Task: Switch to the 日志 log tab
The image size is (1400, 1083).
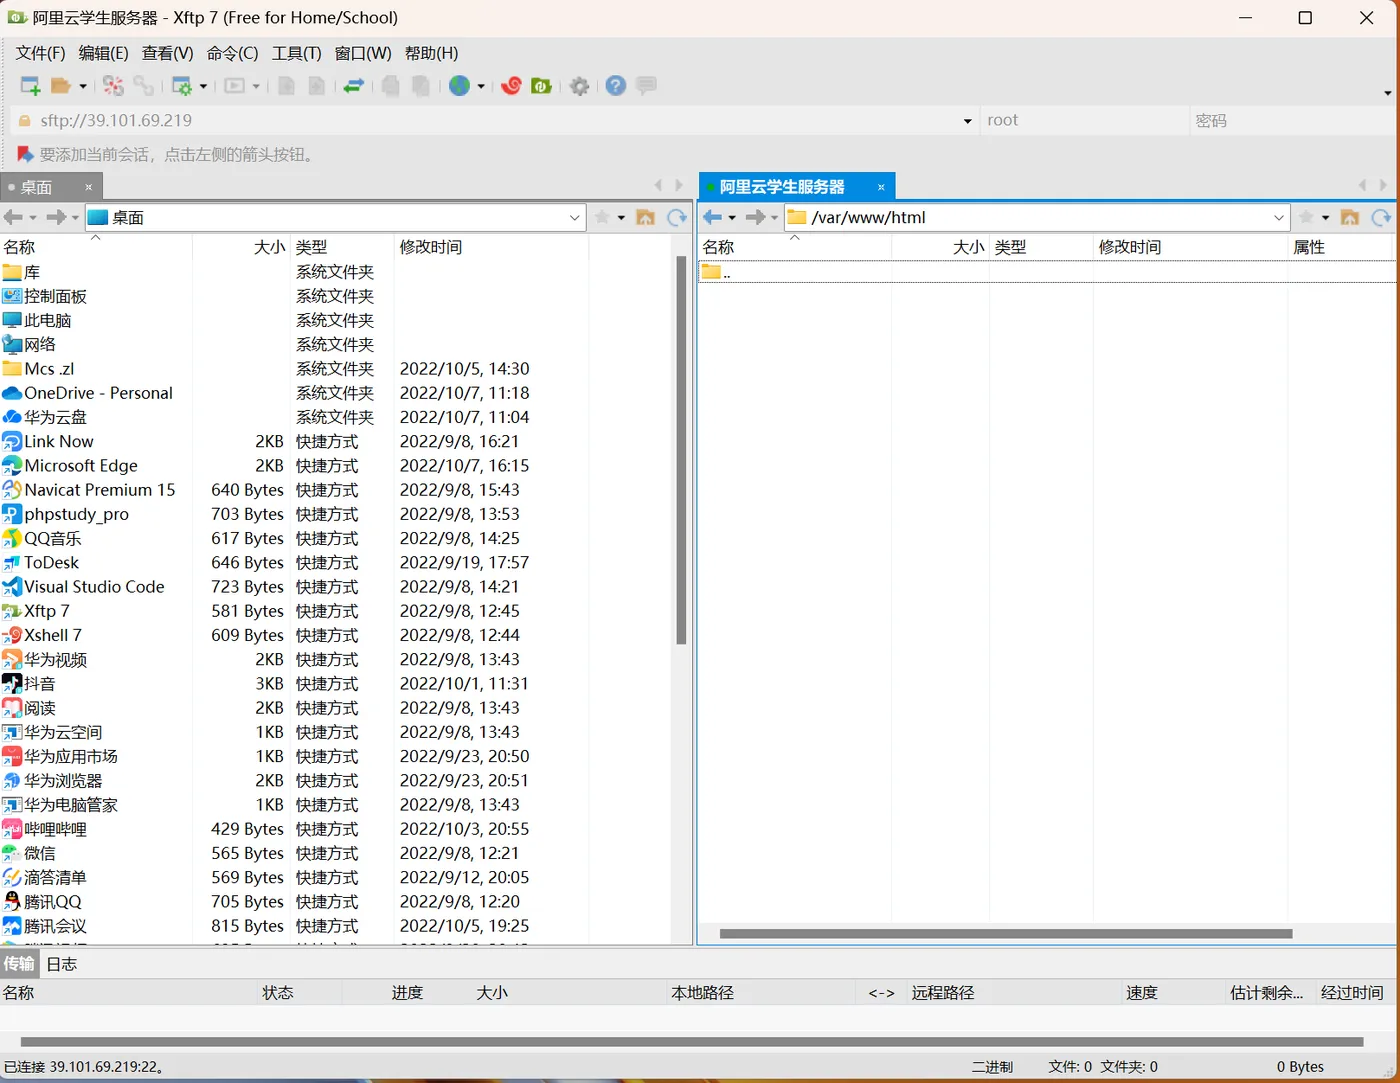Action: 62,964
